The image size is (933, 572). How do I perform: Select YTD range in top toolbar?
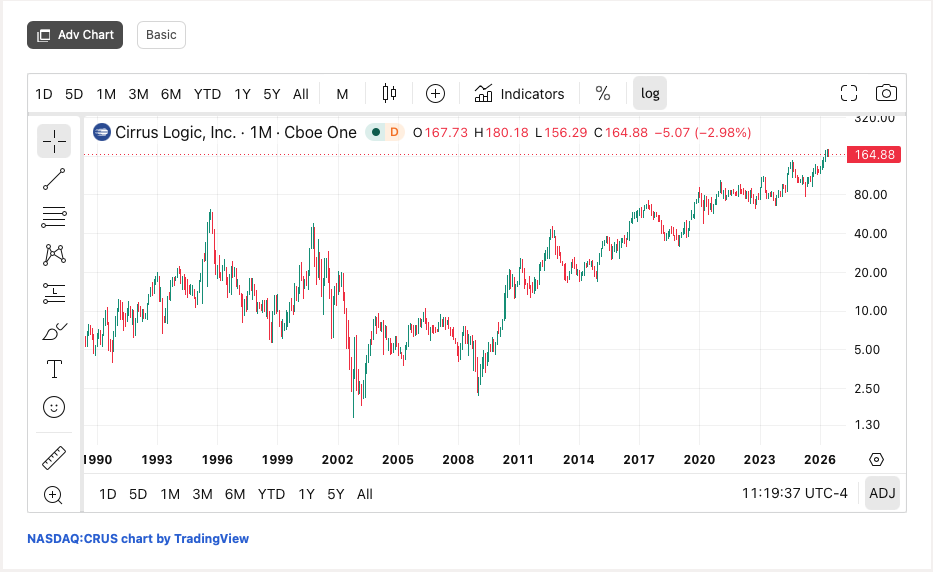tap(207, 94)
